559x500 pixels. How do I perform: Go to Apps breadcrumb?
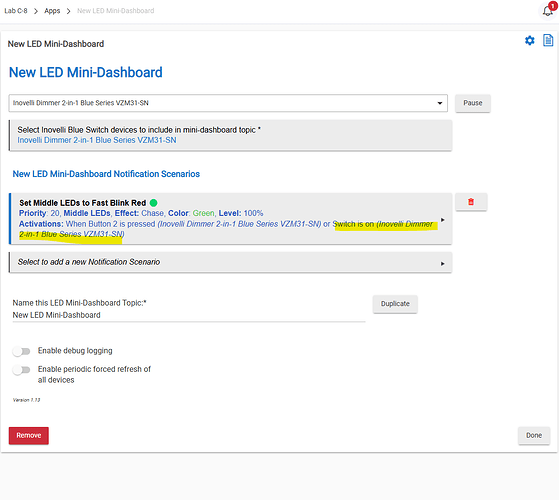(52, 11)
